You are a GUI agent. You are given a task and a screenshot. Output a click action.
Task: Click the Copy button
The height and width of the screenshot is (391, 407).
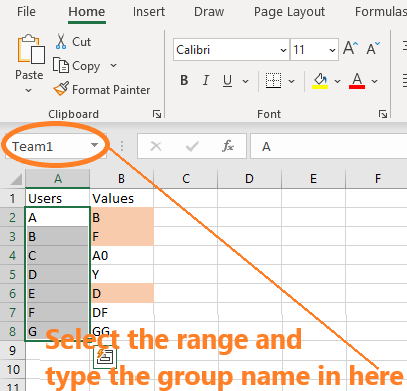[77, 66]
